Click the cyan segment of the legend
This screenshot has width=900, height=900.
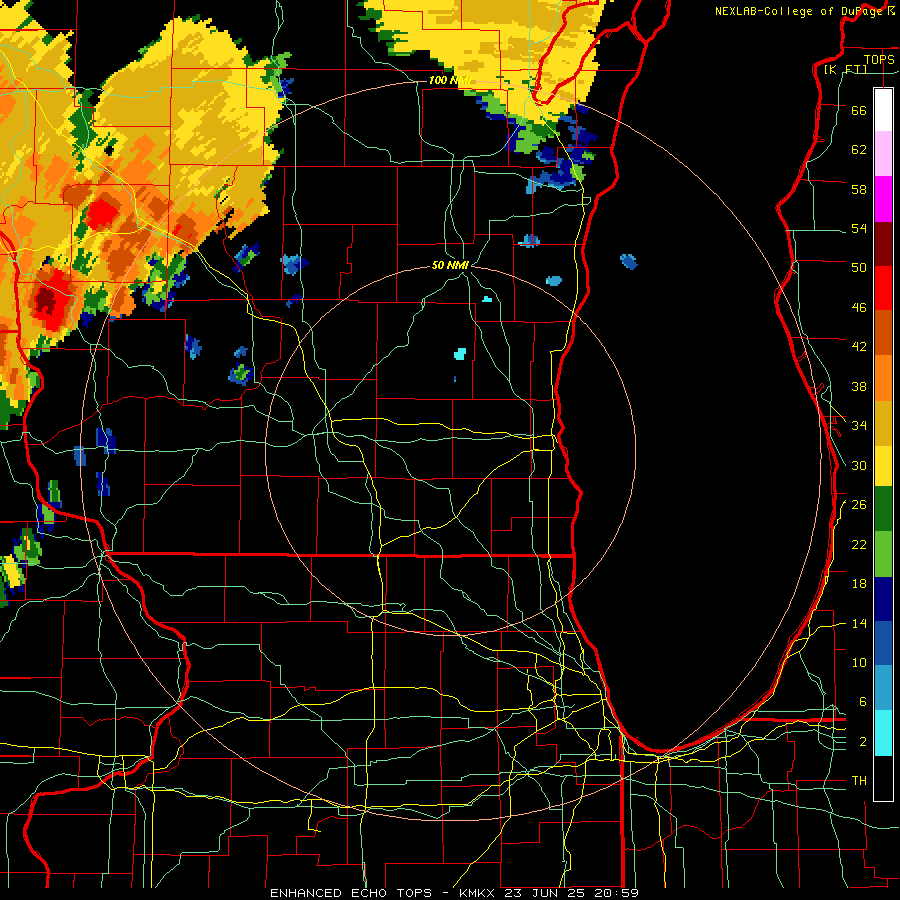click(883, 733)
